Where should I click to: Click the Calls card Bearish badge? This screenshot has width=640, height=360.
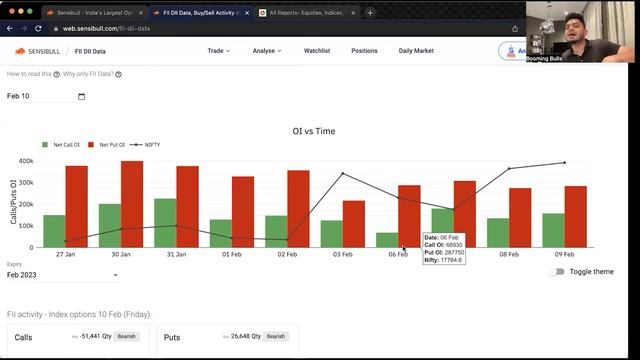[127, 337]
